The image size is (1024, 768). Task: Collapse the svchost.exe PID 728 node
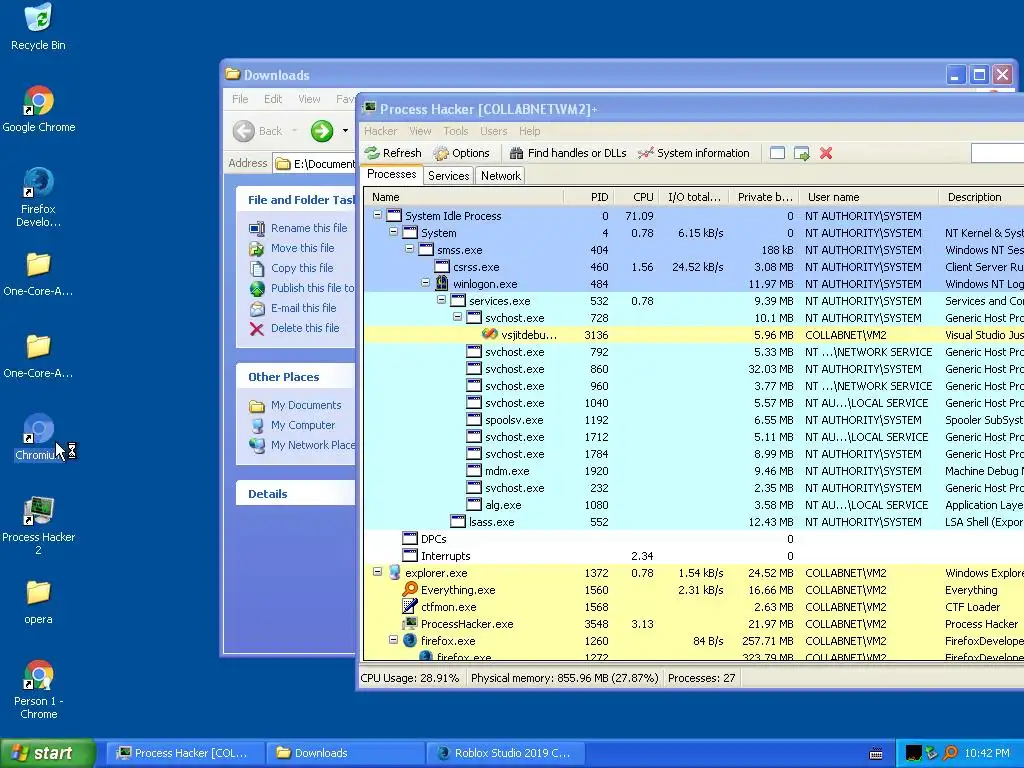coord(457,316)
